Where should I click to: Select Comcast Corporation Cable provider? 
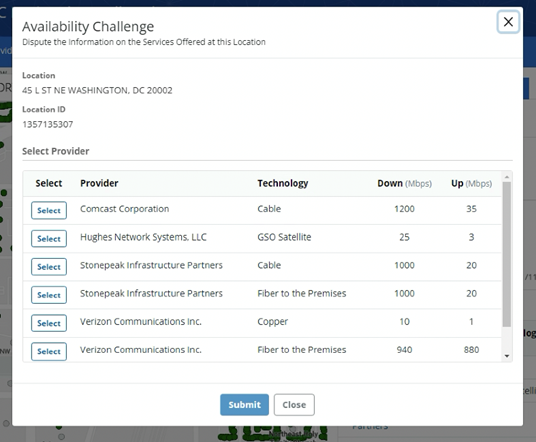(49, 210)
